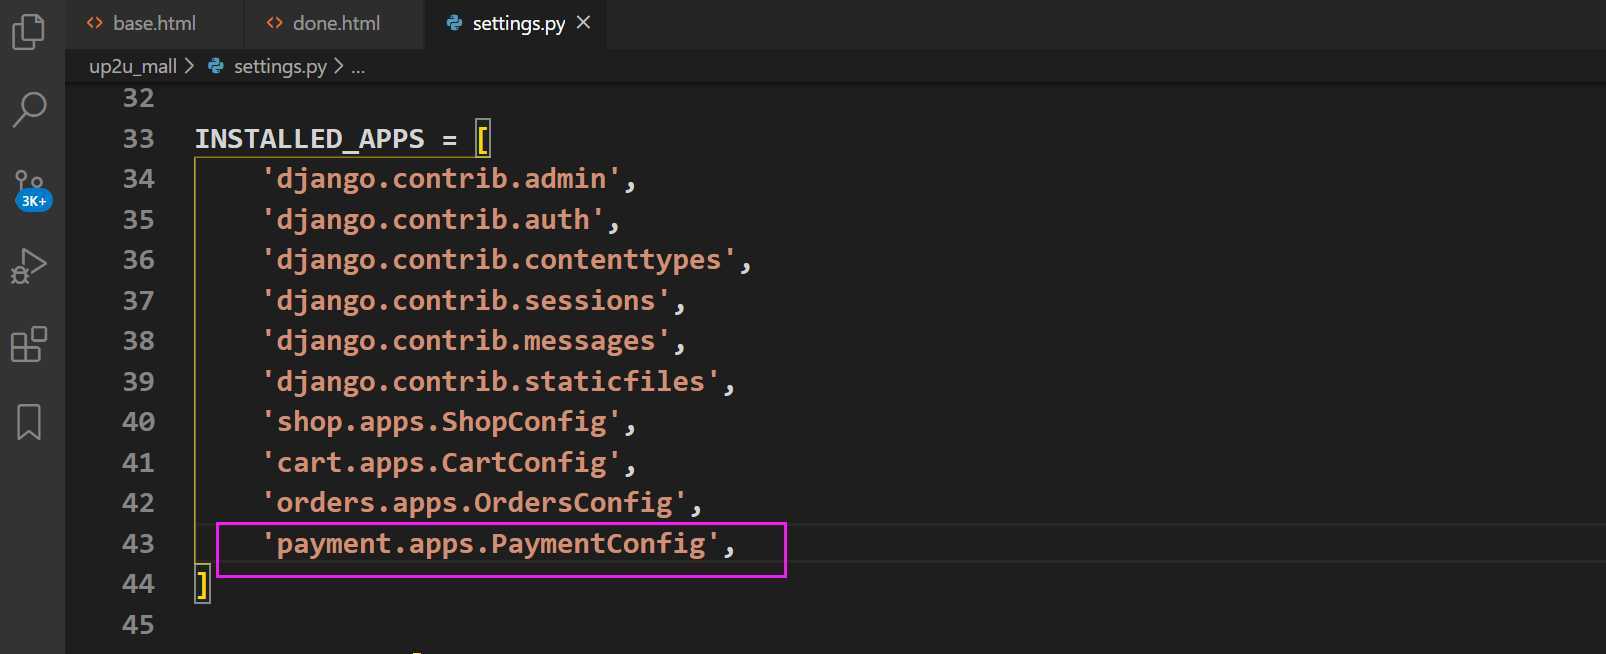The image size is (1606, 654).
Task: Open the Bookmarks view
Action: click(x=29, y=422)
